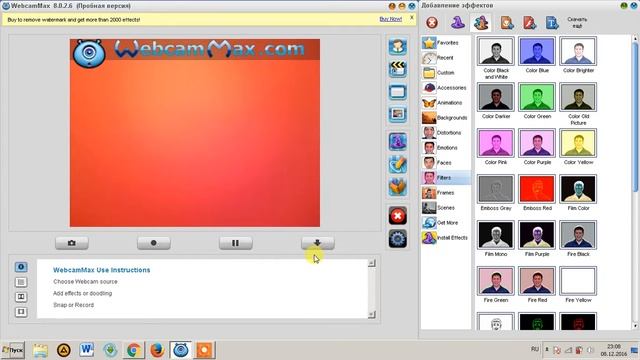640x360 pixels.
Task: Apply Color Brighter filter thumbnail
Action: click(x=578, y=51)
